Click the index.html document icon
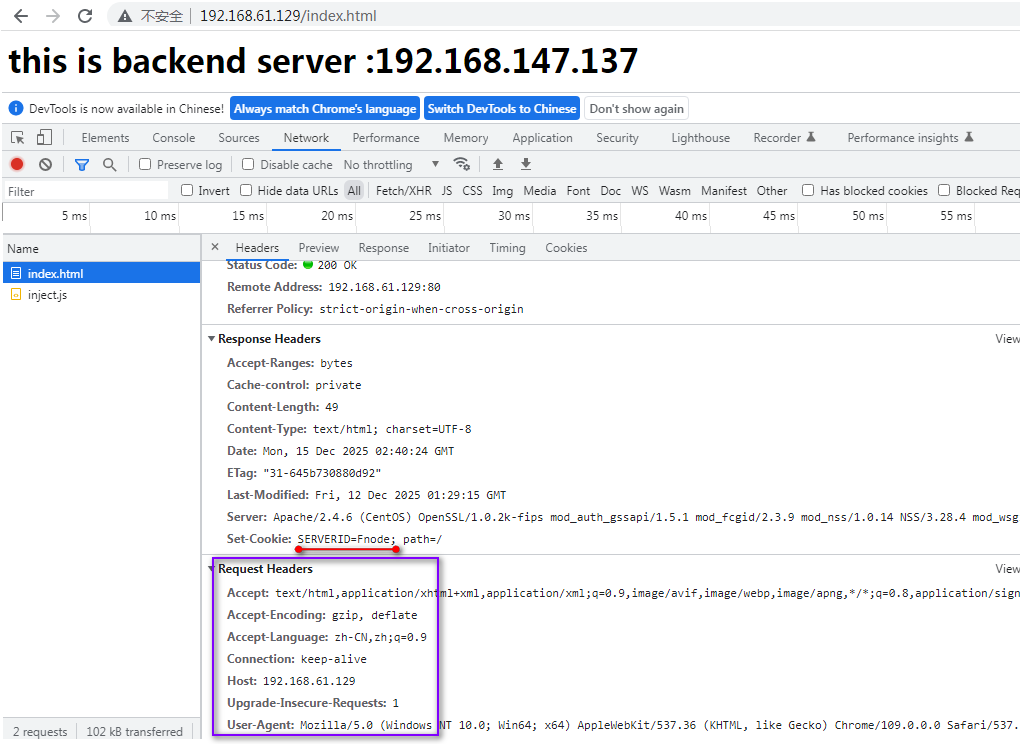 [16, 273]
